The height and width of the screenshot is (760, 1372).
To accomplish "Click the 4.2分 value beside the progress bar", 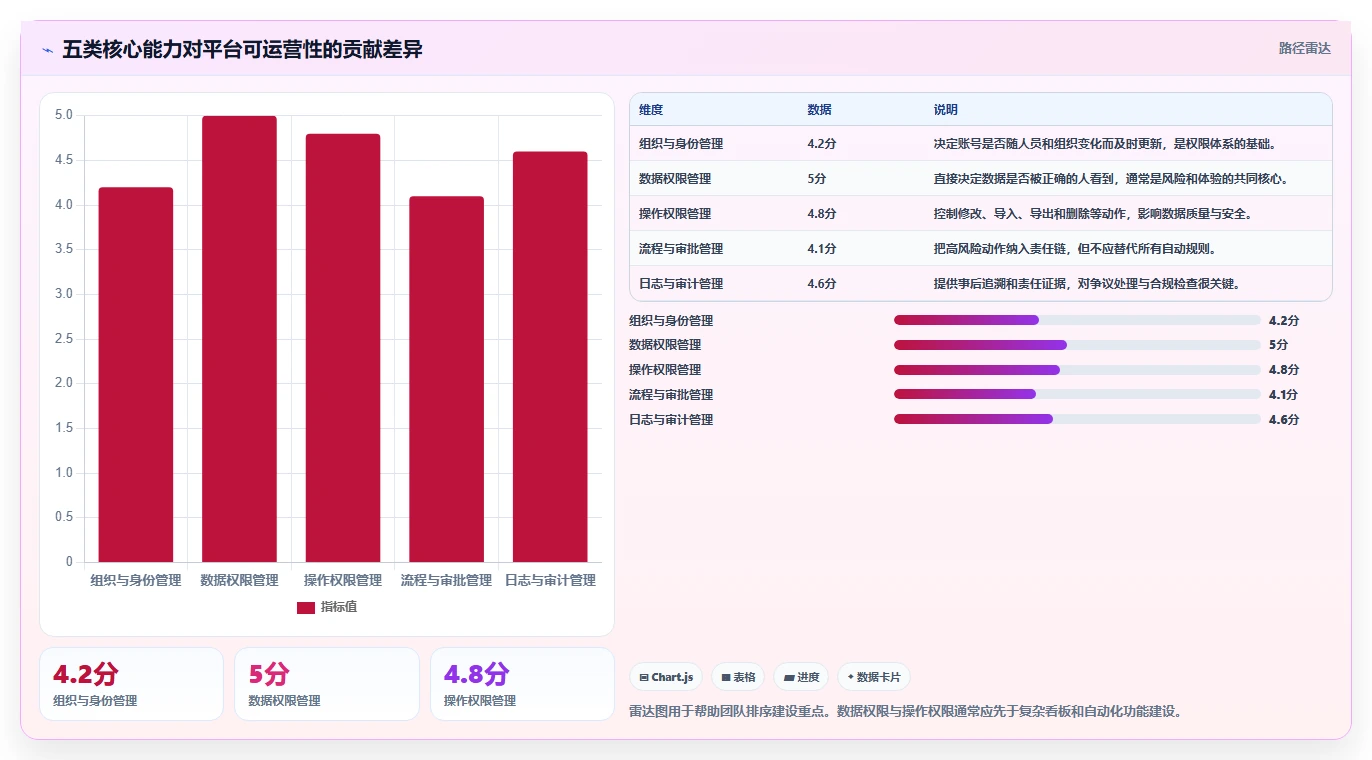I will point(1284,321).
